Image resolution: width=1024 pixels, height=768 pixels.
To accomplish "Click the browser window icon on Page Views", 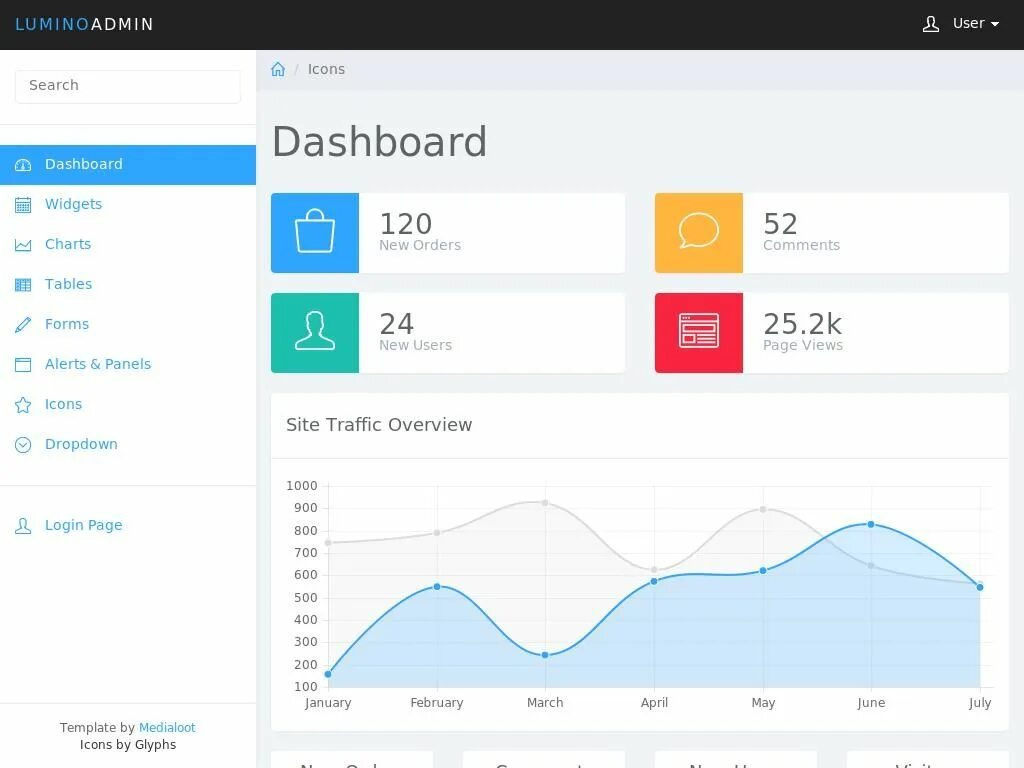I will pos(699,330).
